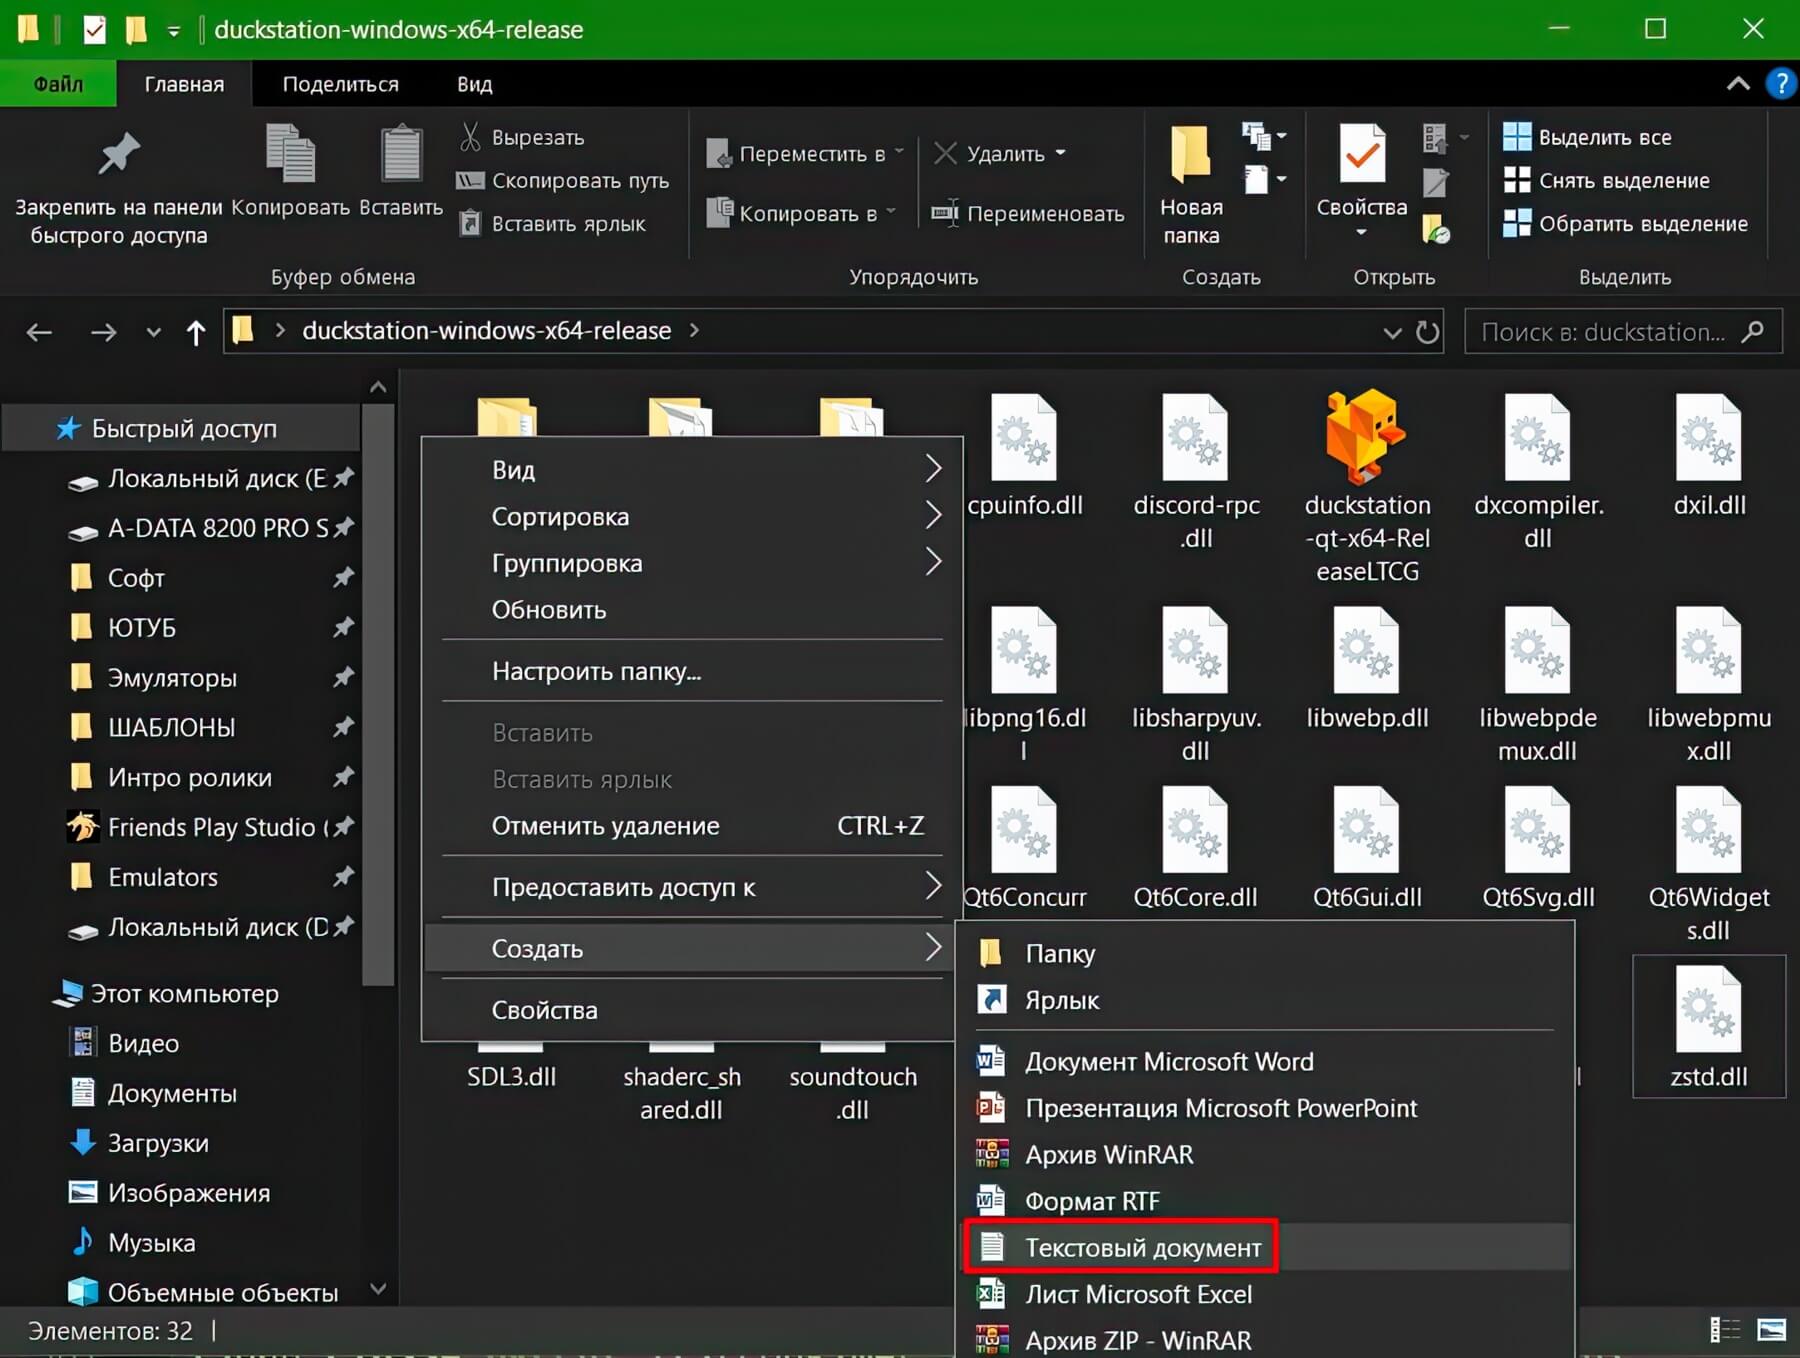
Task: Open Music (Музыка) in the sidebar
Action: [151, 1243]
